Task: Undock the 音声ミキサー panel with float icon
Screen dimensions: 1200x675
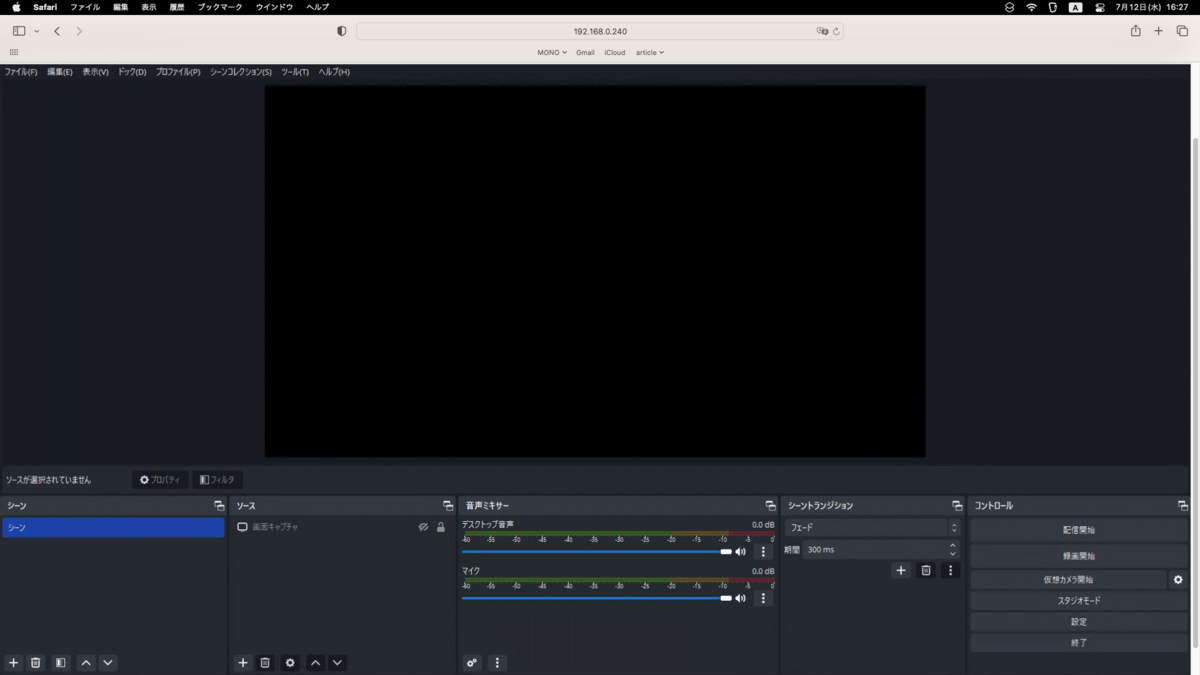Action: [770, 506]
